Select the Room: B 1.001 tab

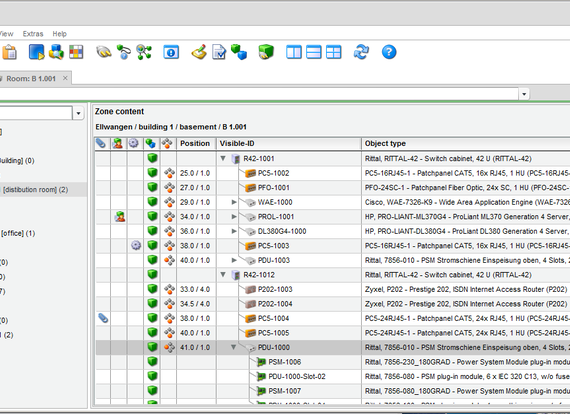[31, 79]
